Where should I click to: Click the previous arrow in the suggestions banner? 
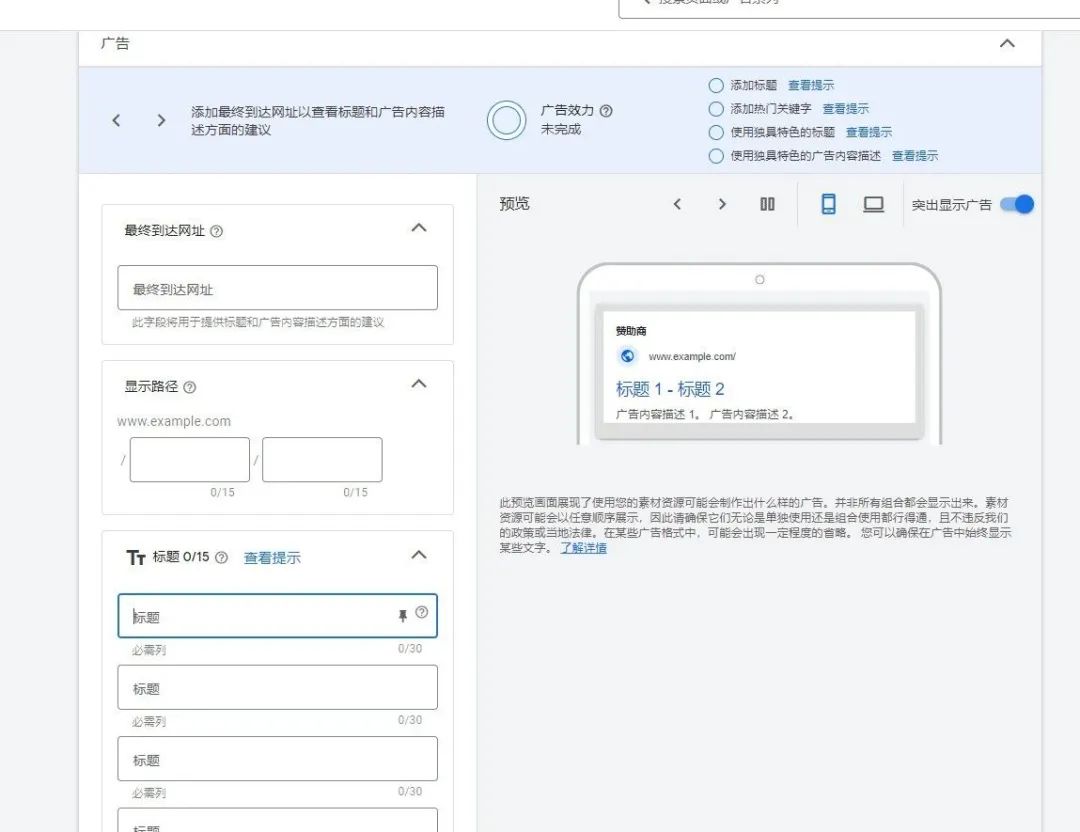coord(116,120)
